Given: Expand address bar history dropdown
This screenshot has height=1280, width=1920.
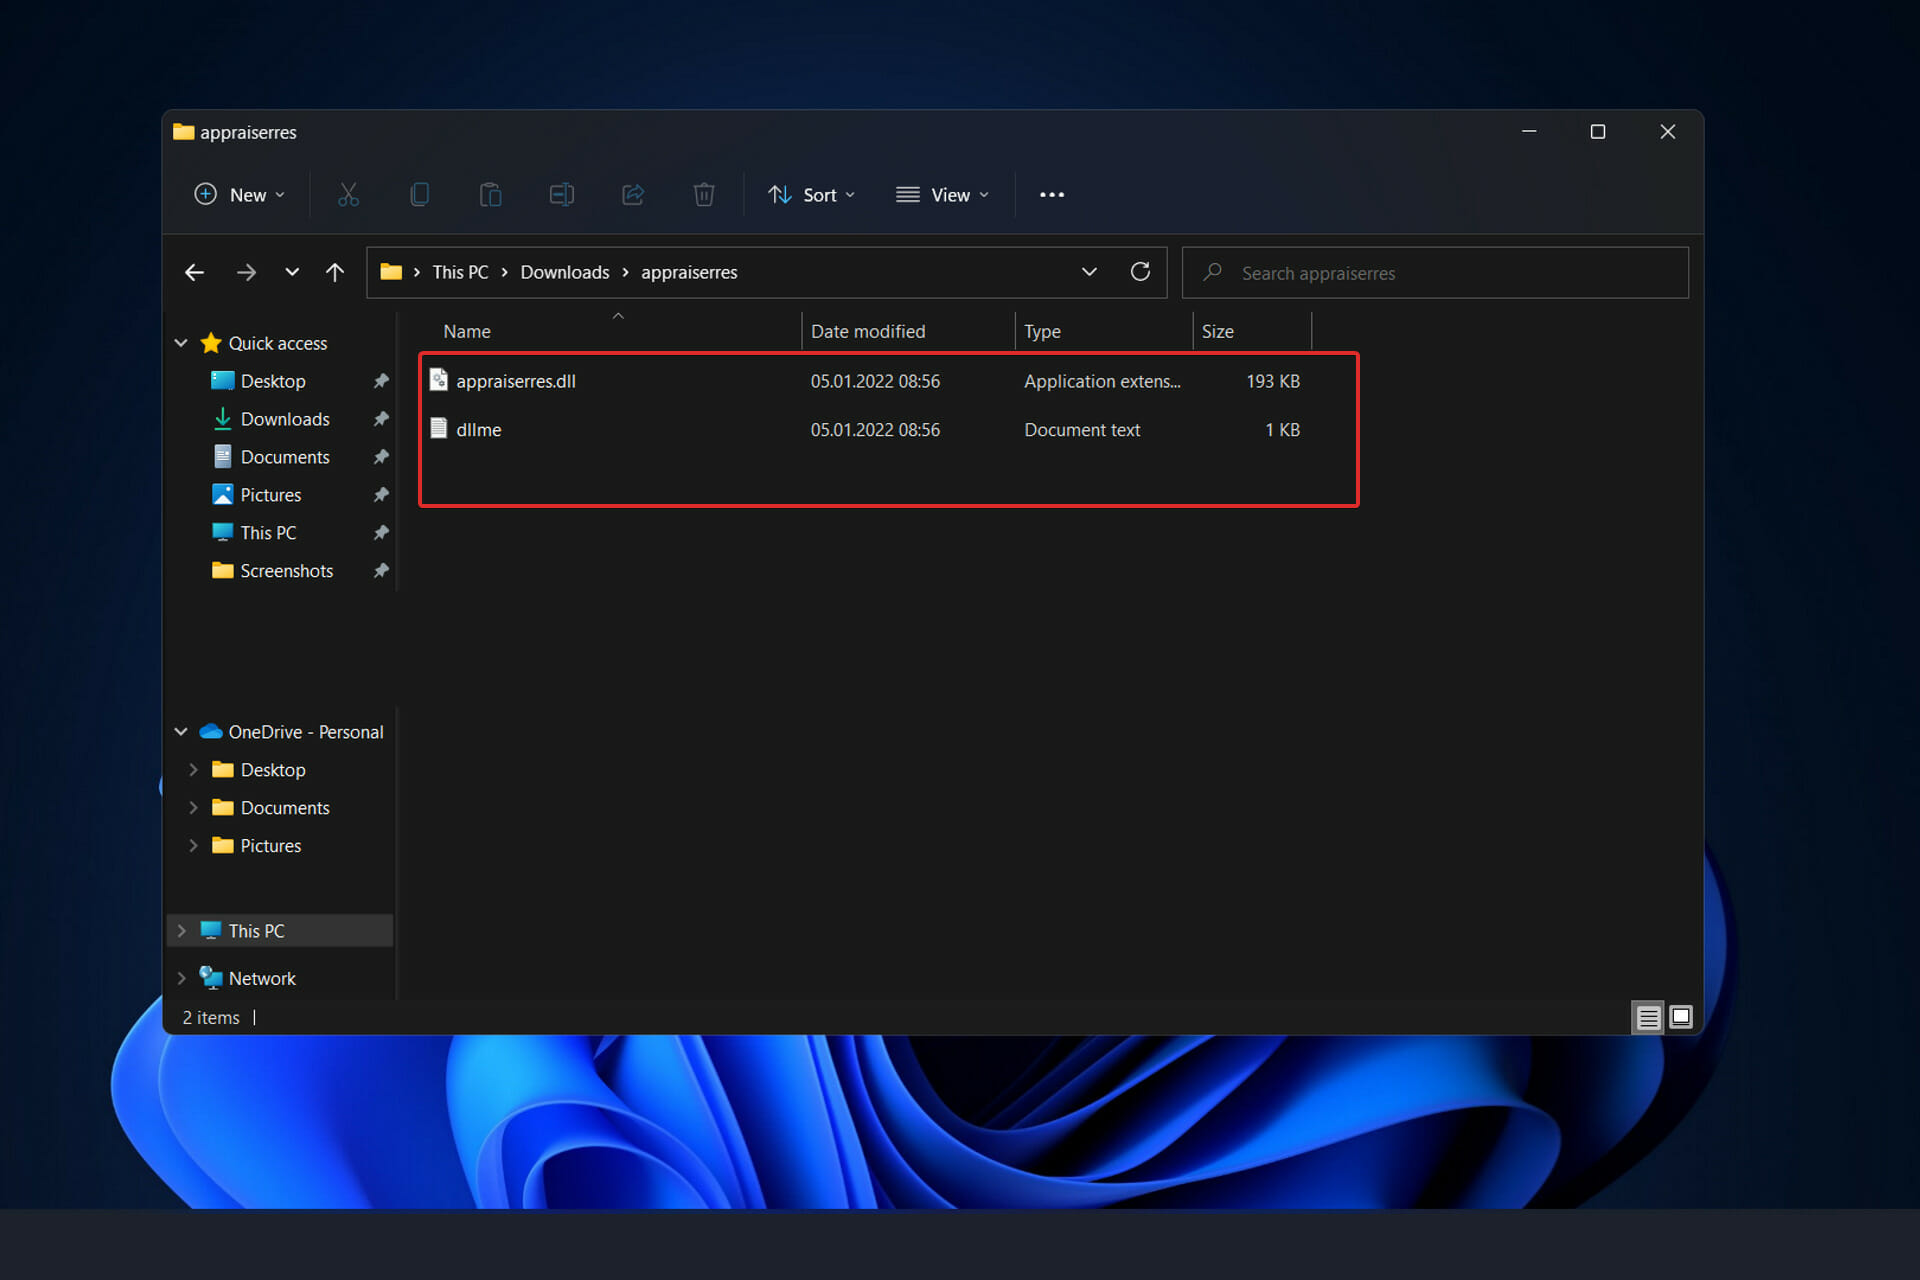Looking at the screenshot, I should coord(1089,272).
